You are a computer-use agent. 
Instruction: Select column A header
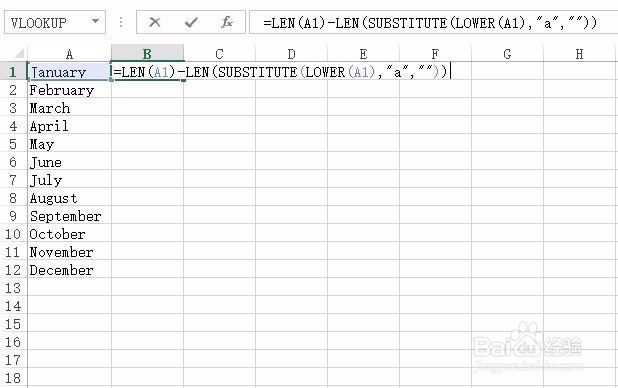coord(69,54)
